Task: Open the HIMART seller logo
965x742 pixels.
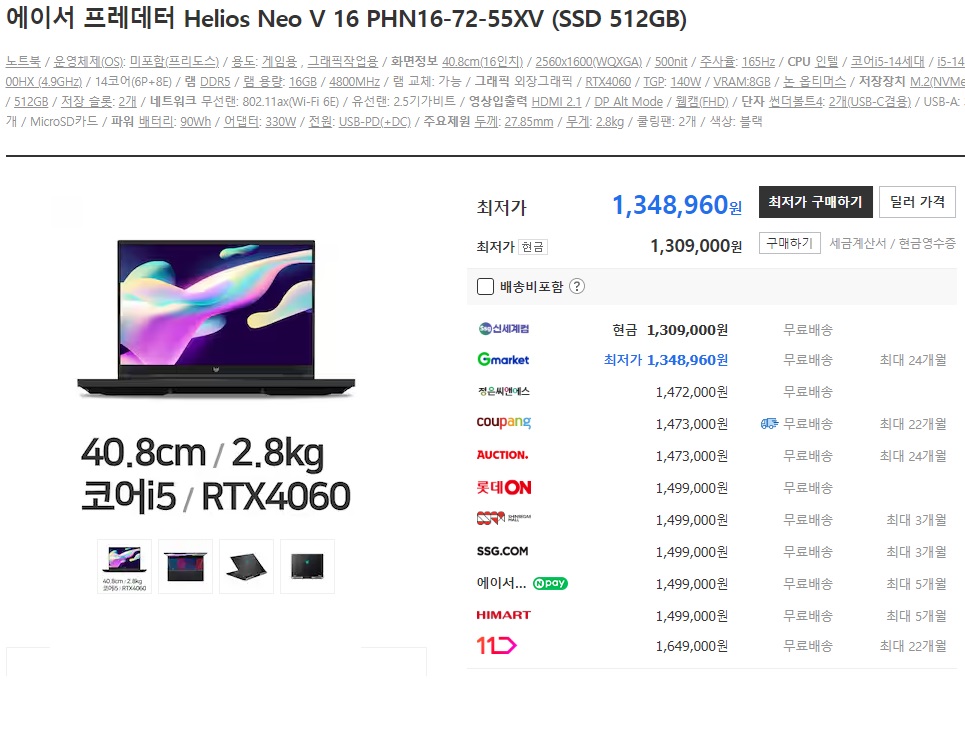Action: pos(503,615)
